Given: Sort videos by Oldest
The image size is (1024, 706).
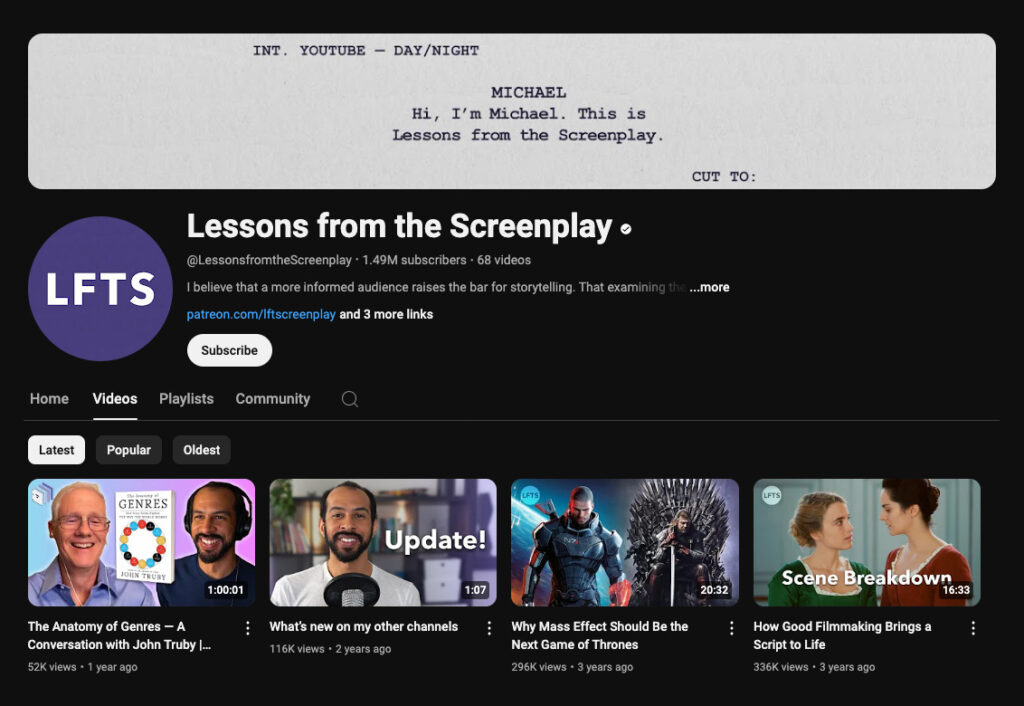Looking at the screenshot, I should click(x=201, y=450).
